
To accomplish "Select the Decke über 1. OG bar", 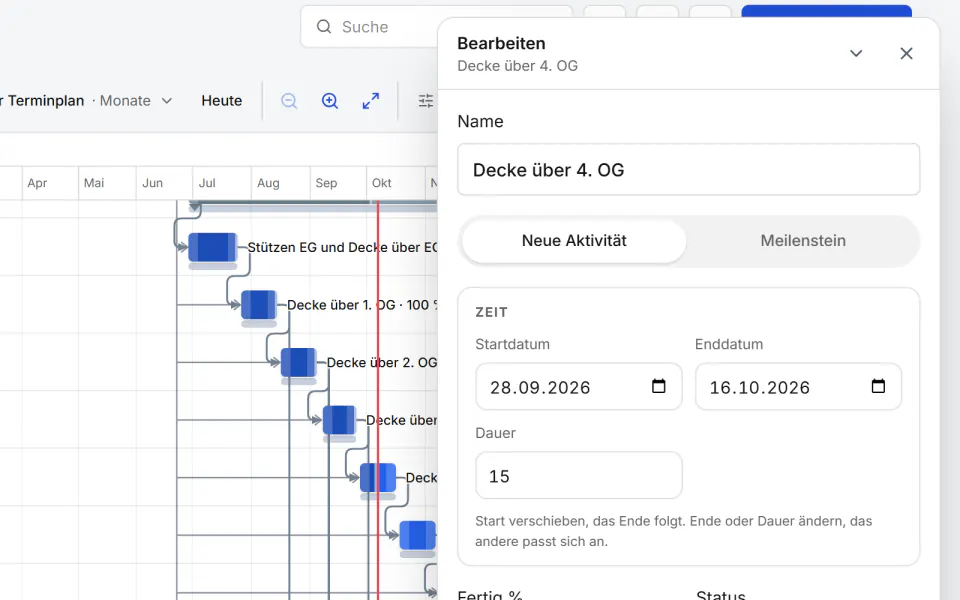I will coord(259,305).
